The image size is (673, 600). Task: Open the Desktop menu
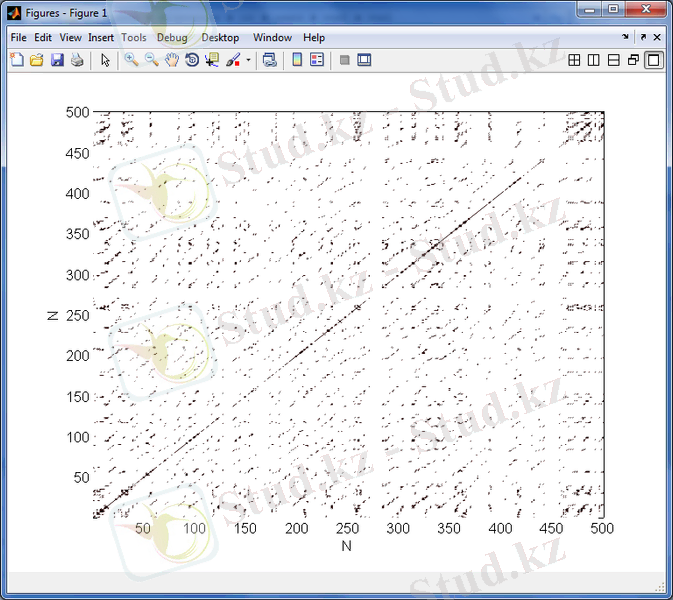tap(220, 38)
